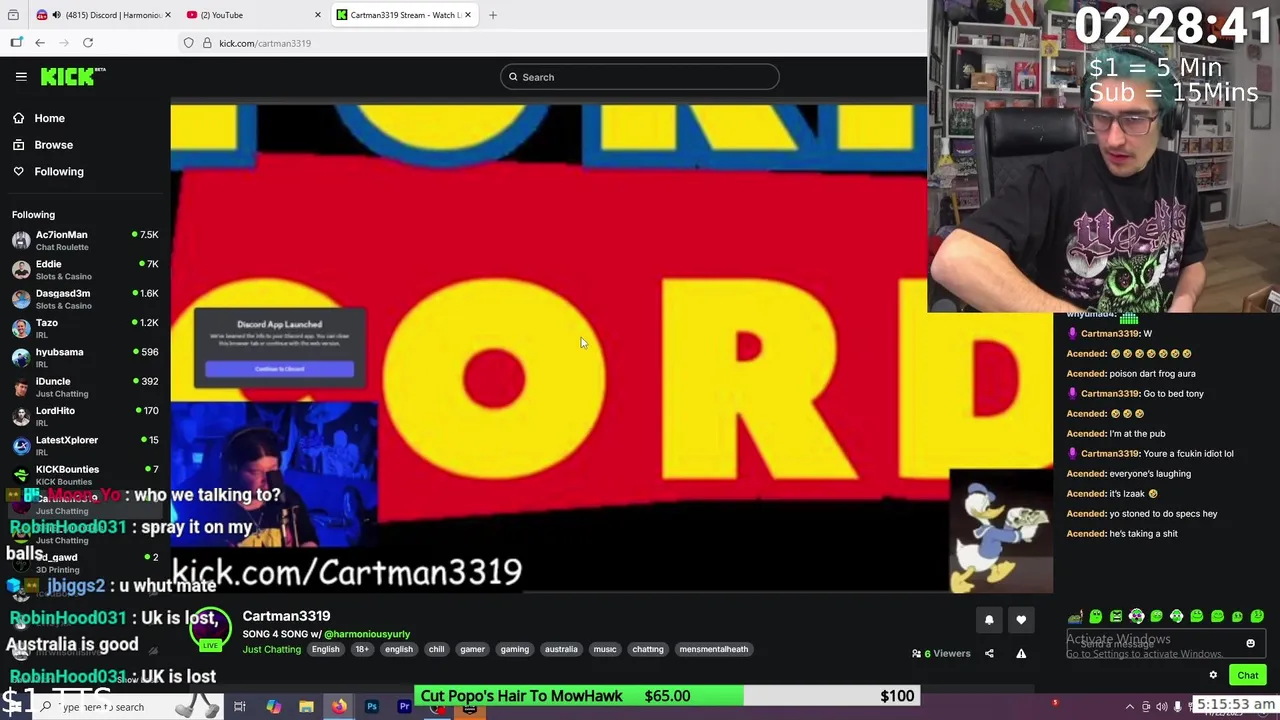Screen dimensions: 1280x720
Task: Open KICKBounties channel
Action: click(85, 475)
